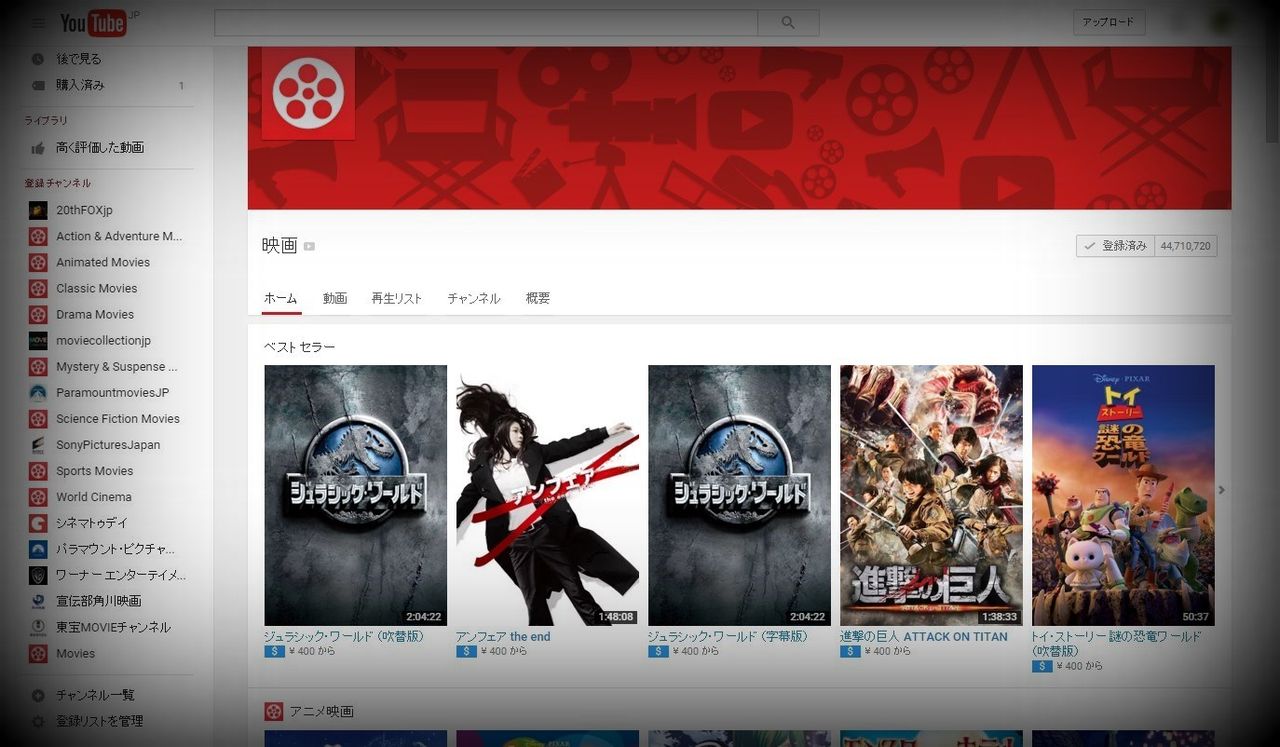Switch to the 動画 tab

[335, 298]
